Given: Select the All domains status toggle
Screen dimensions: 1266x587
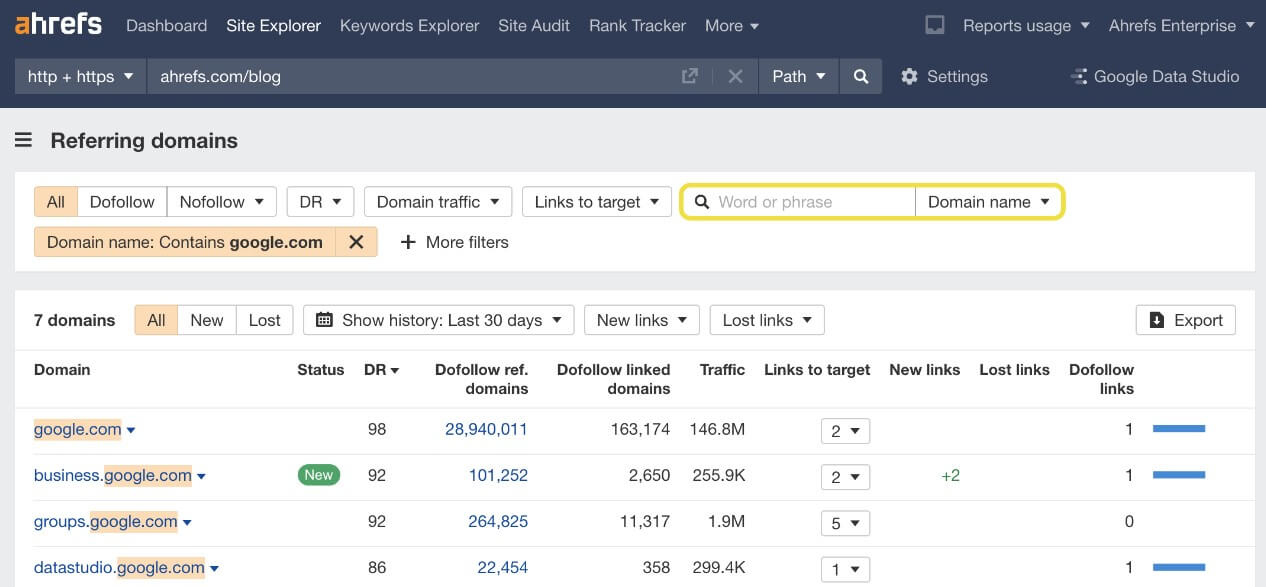Looking at the screenshot, I should [x=156, y=320].
